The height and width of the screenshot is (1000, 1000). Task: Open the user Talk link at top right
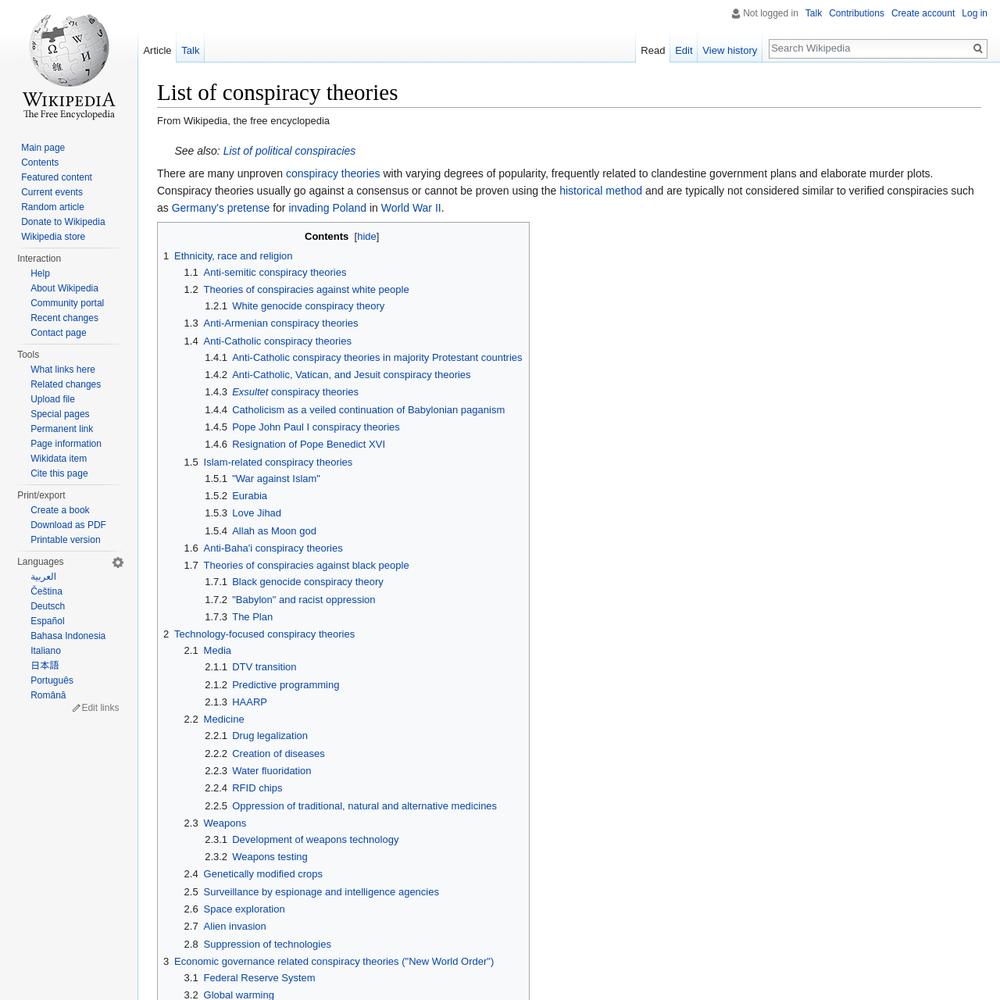(x=813, y=13)
